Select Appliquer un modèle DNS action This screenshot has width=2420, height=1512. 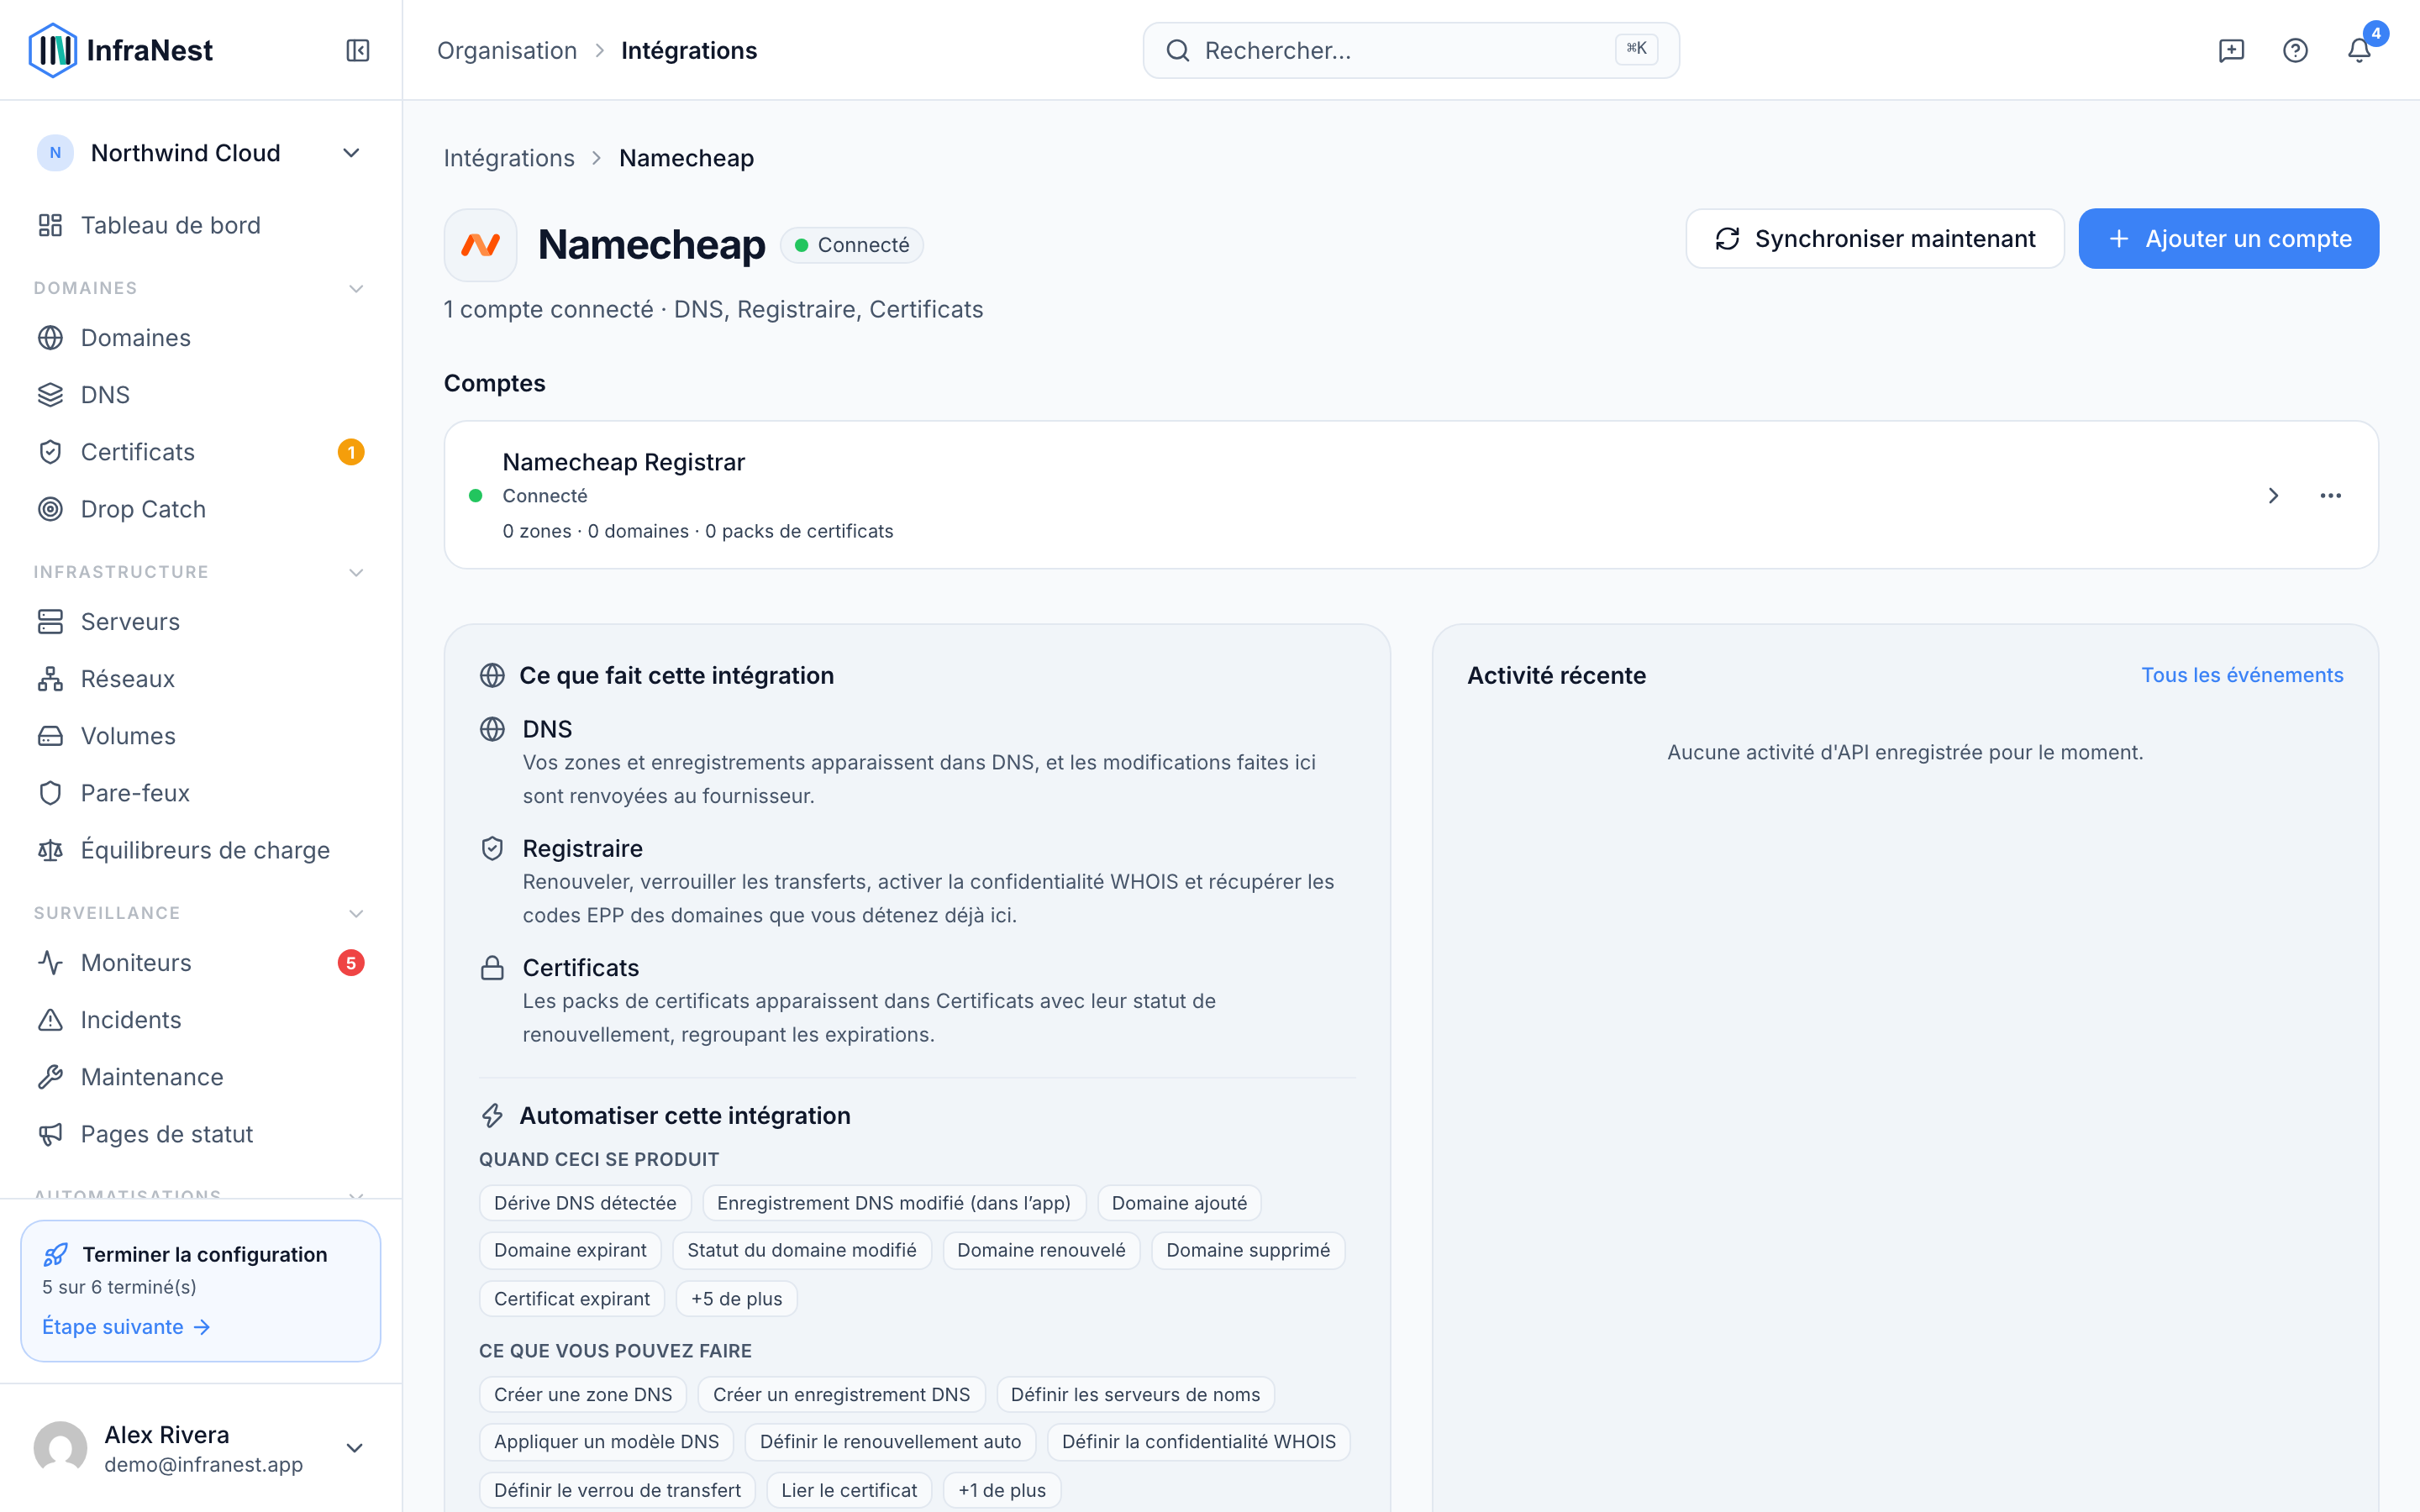pyautogui.click(x=607, y=1441)
